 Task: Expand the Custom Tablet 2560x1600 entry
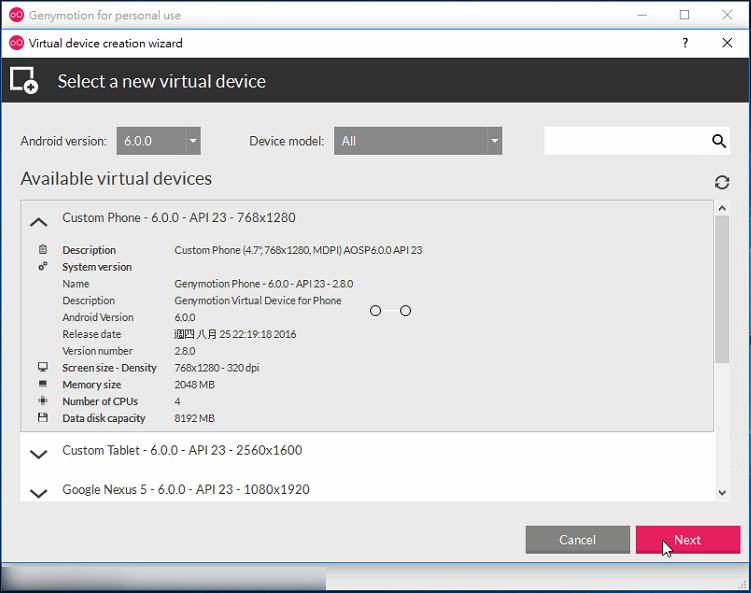click(38, 454)
